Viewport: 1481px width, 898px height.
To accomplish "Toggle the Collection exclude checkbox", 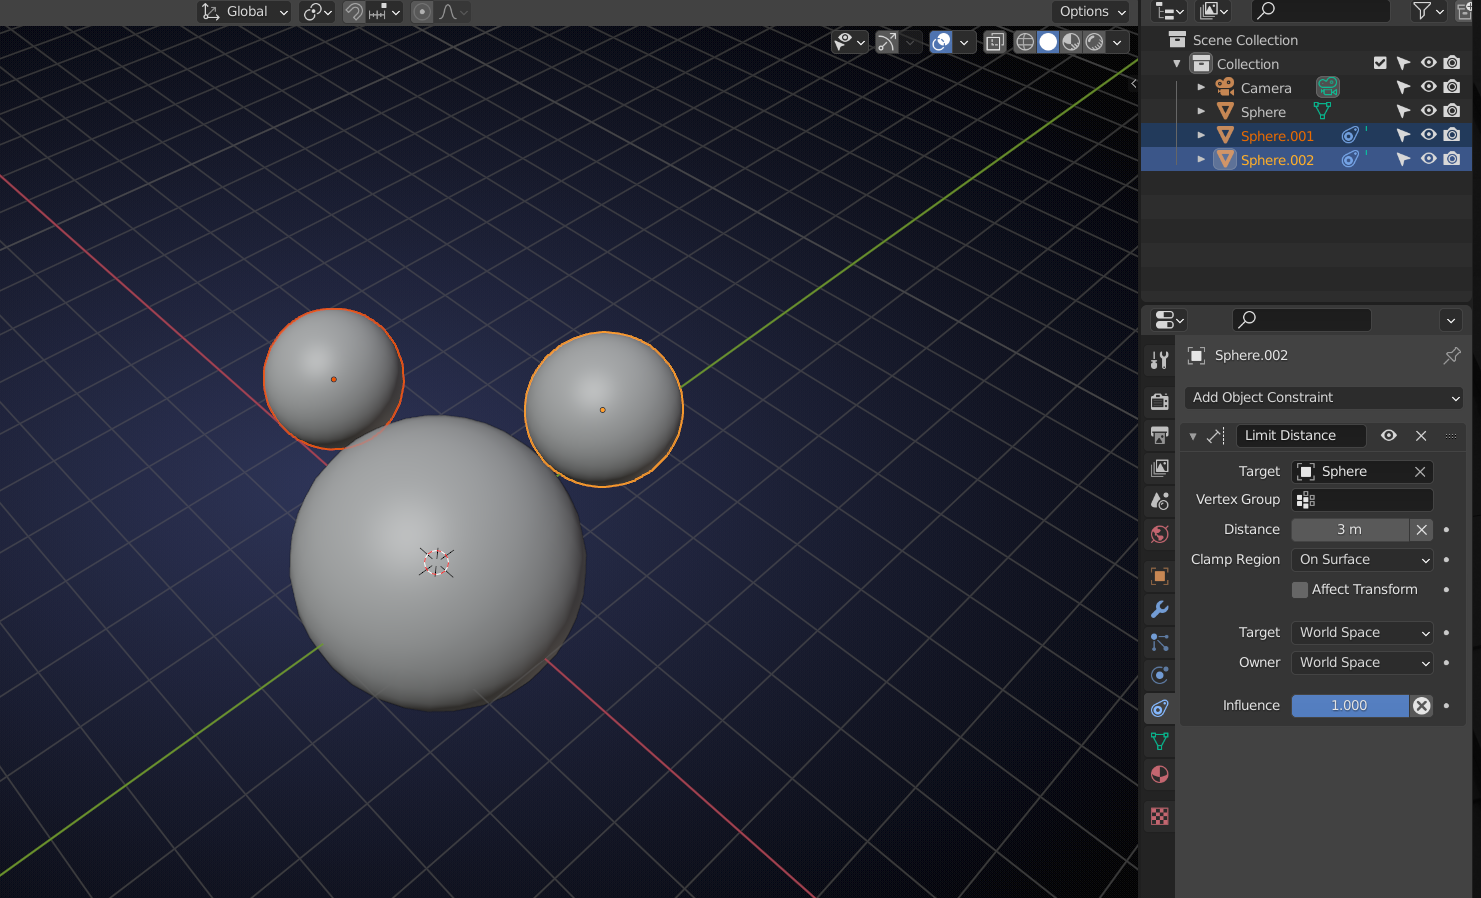I will pos(1380,63).
